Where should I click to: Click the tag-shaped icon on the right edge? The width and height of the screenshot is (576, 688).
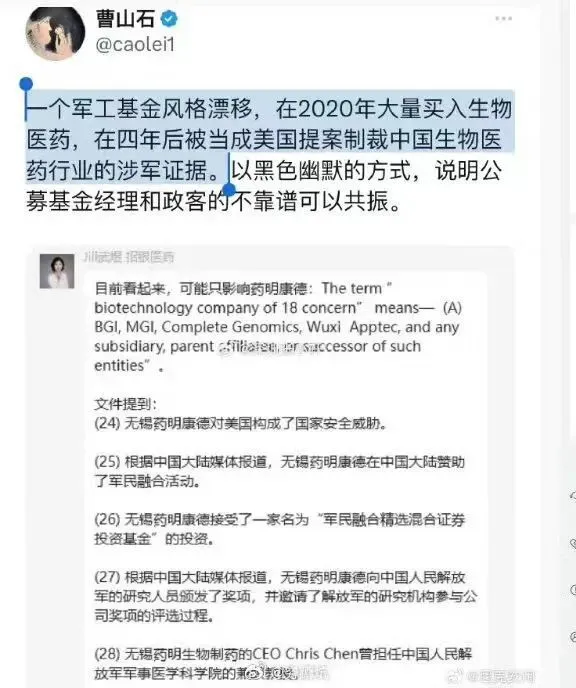pyautogui.click(x=572, y=544)
